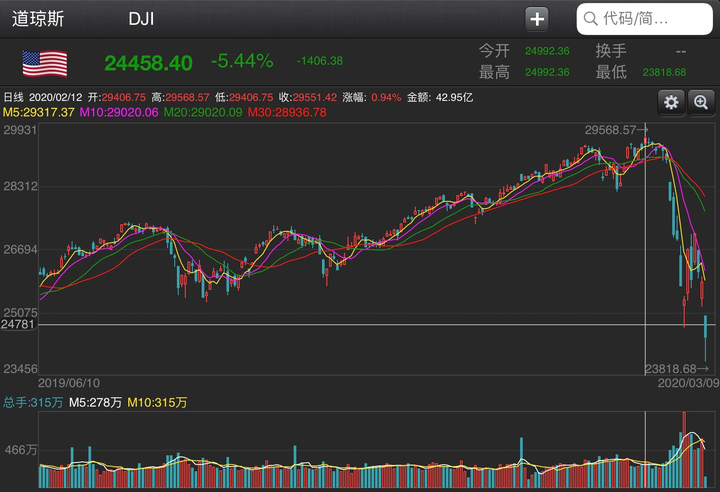Click the 日线 daily period label
This screenshot has width=720, height=492.
click(x=13, y=97)
